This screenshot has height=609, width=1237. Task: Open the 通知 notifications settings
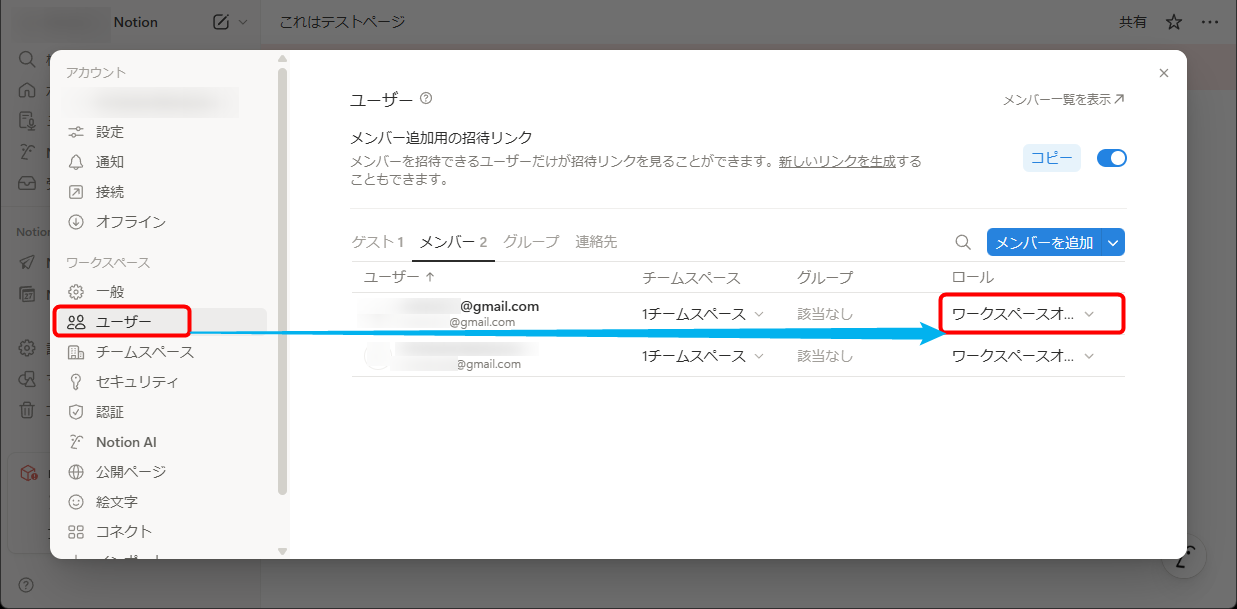pos(109,162)
